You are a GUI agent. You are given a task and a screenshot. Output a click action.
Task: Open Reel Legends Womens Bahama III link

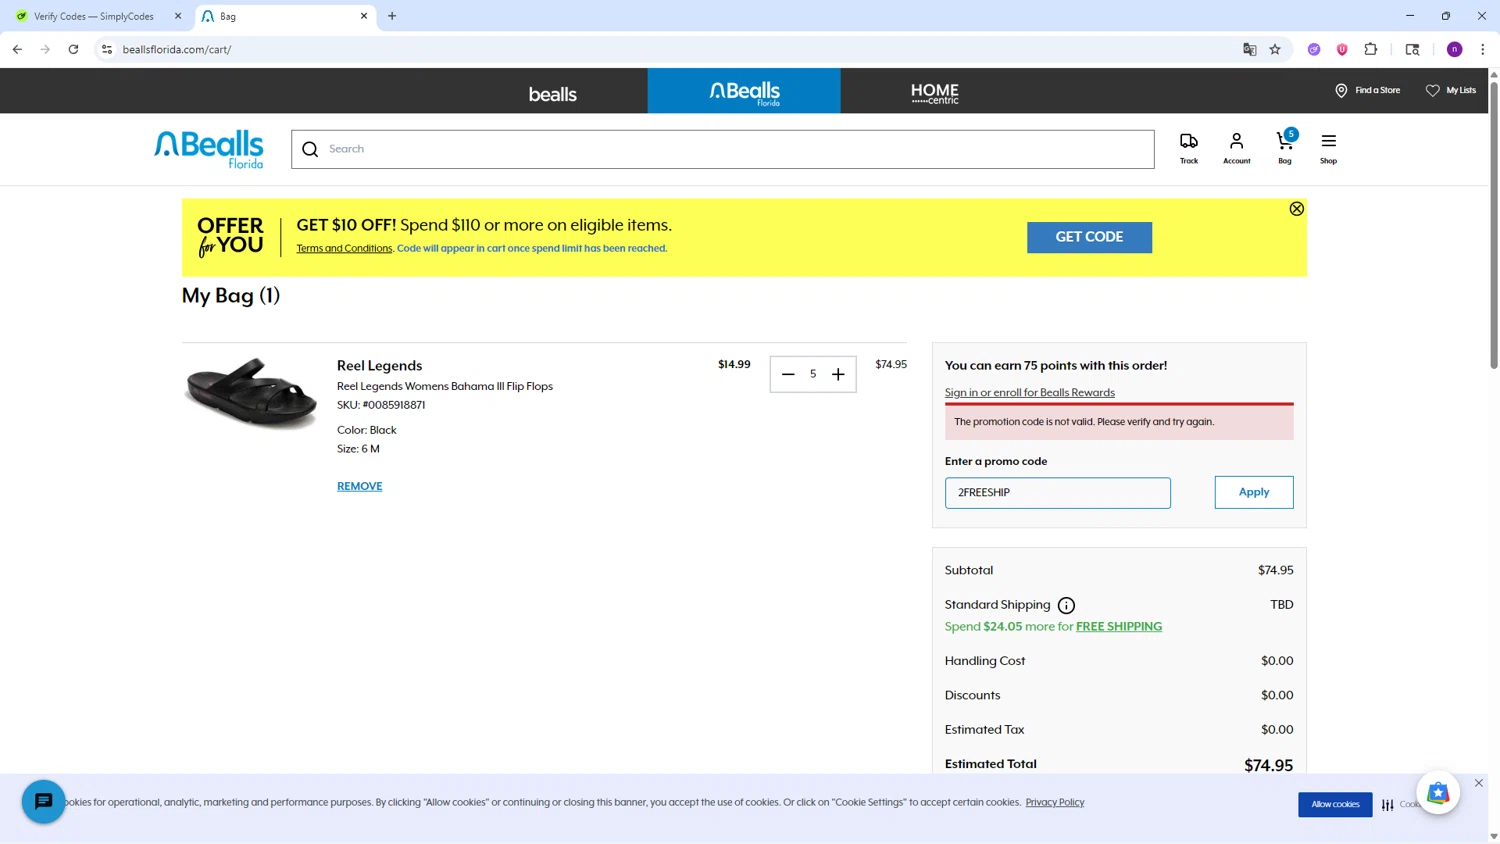click(445, 386)
